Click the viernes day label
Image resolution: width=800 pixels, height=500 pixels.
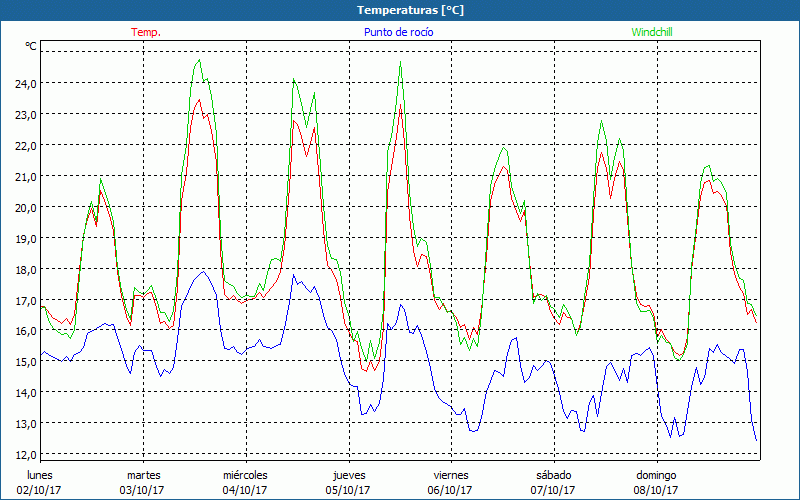451,475
